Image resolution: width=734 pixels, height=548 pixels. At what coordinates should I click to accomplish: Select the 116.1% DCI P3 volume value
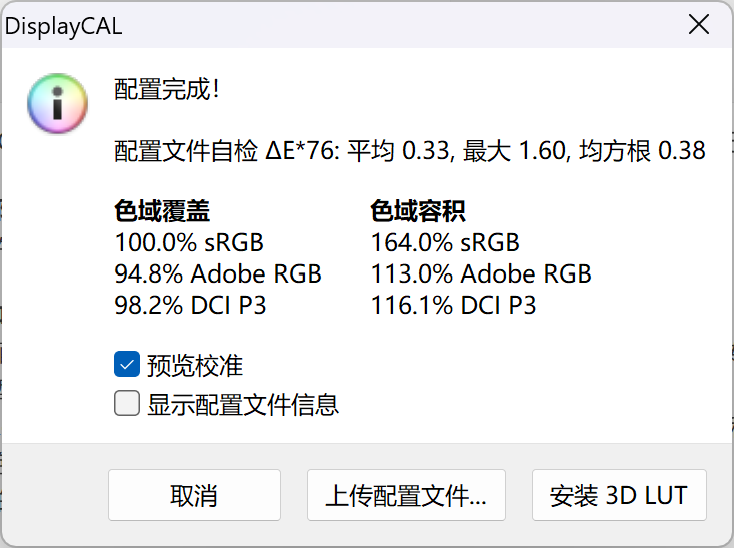(453, 305)
